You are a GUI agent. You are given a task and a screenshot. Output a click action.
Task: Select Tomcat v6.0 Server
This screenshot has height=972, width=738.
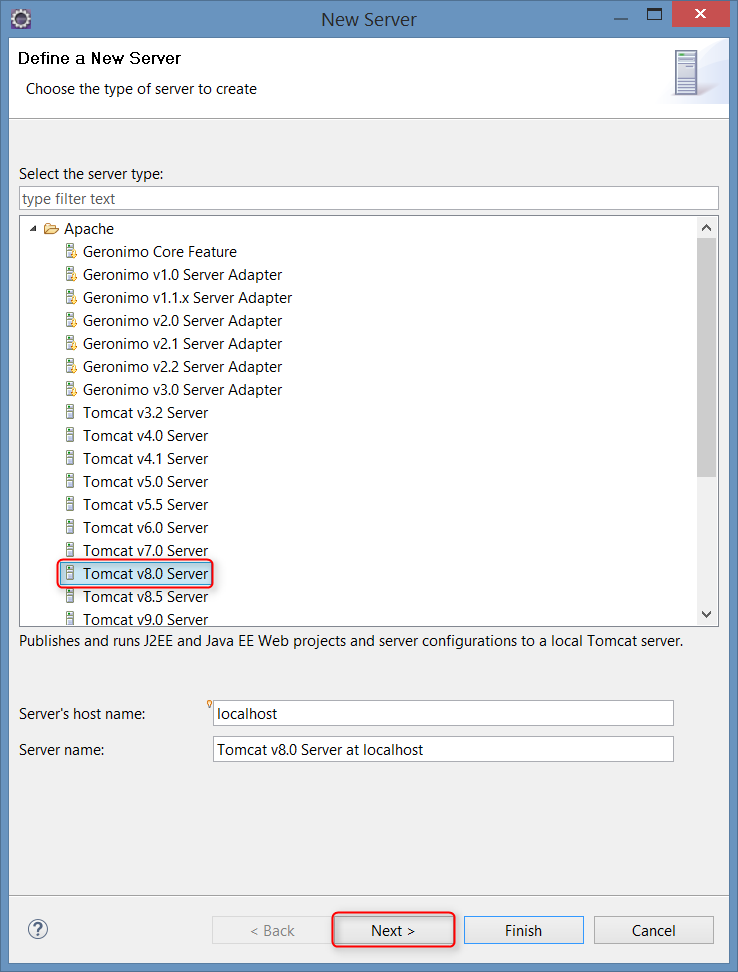coord(146,527)
